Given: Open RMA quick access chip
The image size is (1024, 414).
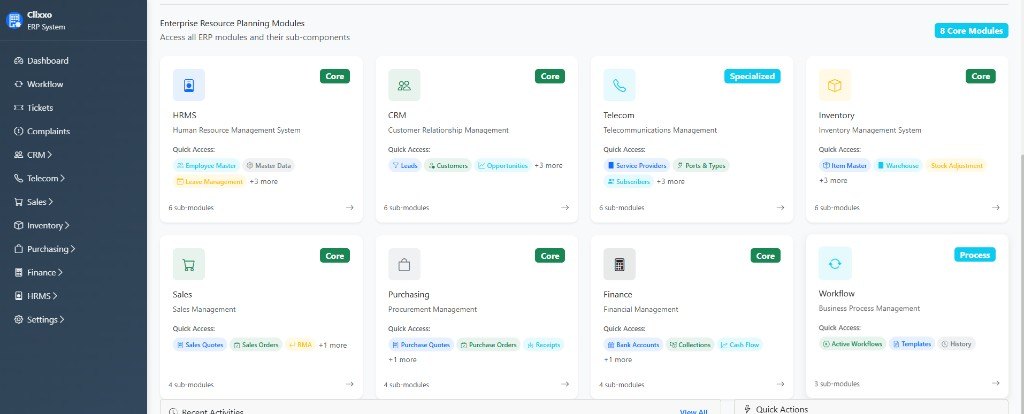Looking at the screenshot, I should pyautogui.click(x=300, y=345).
